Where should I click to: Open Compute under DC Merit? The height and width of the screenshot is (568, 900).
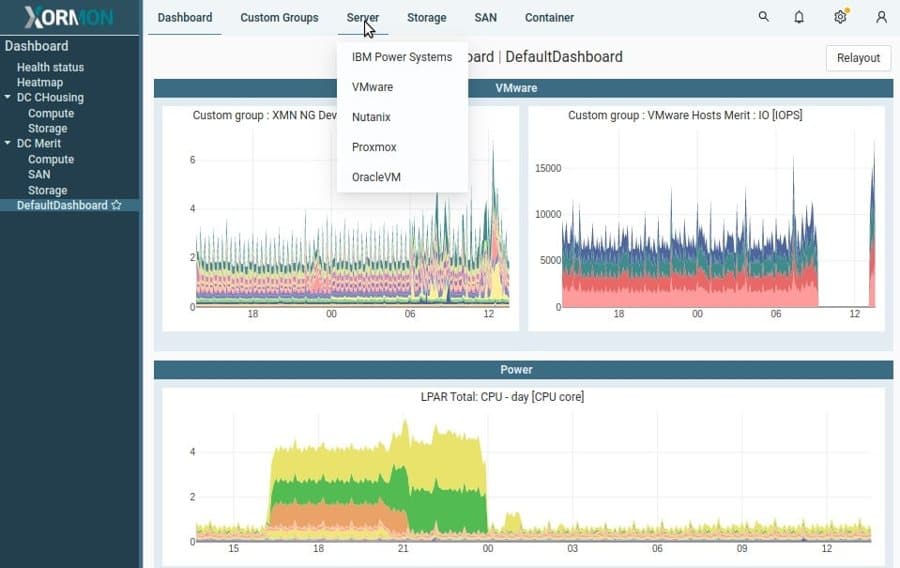[51, 159]
